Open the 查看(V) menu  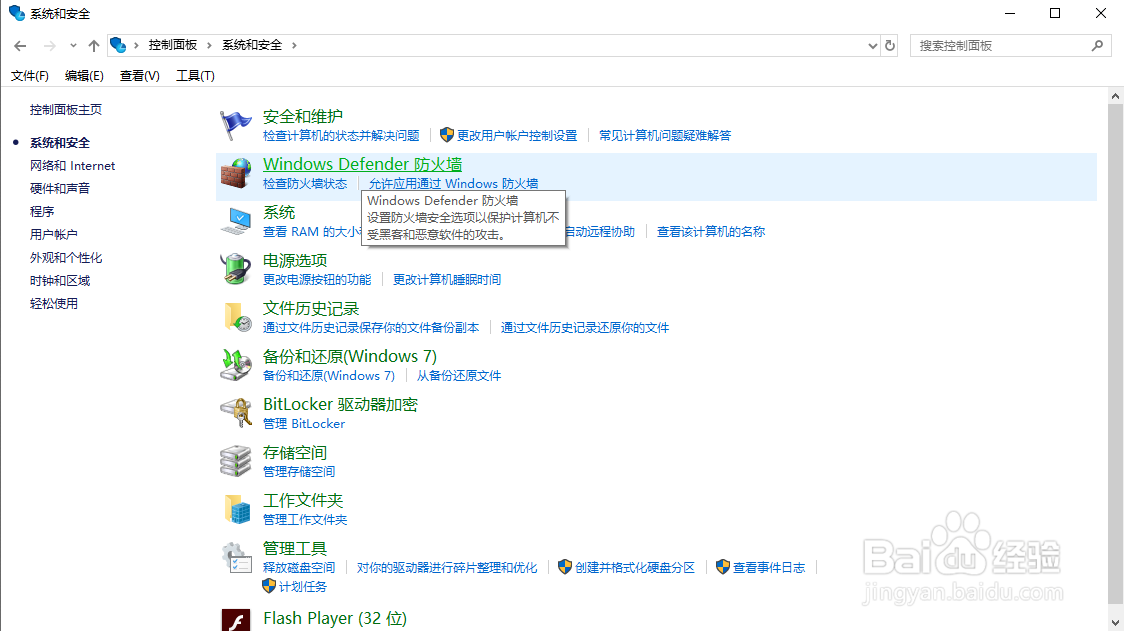click(x=140, y=75)
